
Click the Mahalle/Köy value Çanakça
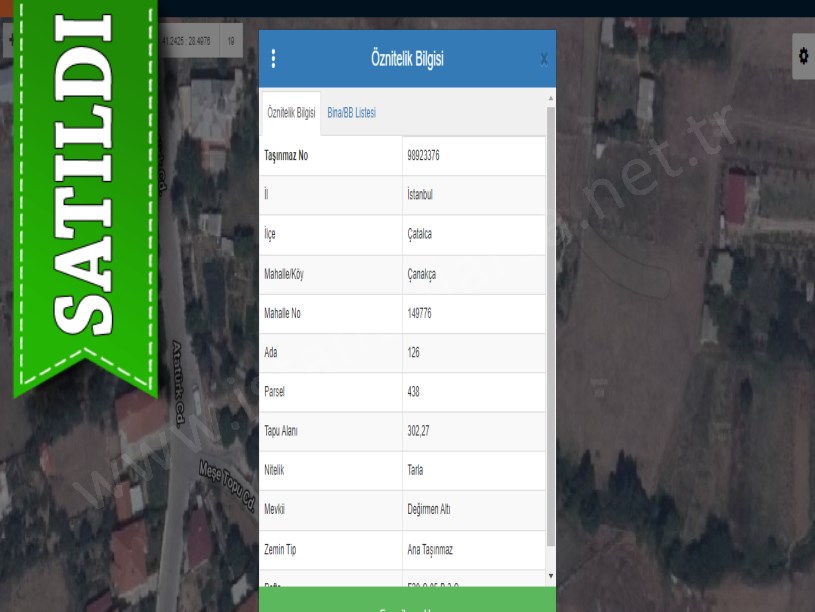[421, 274]
